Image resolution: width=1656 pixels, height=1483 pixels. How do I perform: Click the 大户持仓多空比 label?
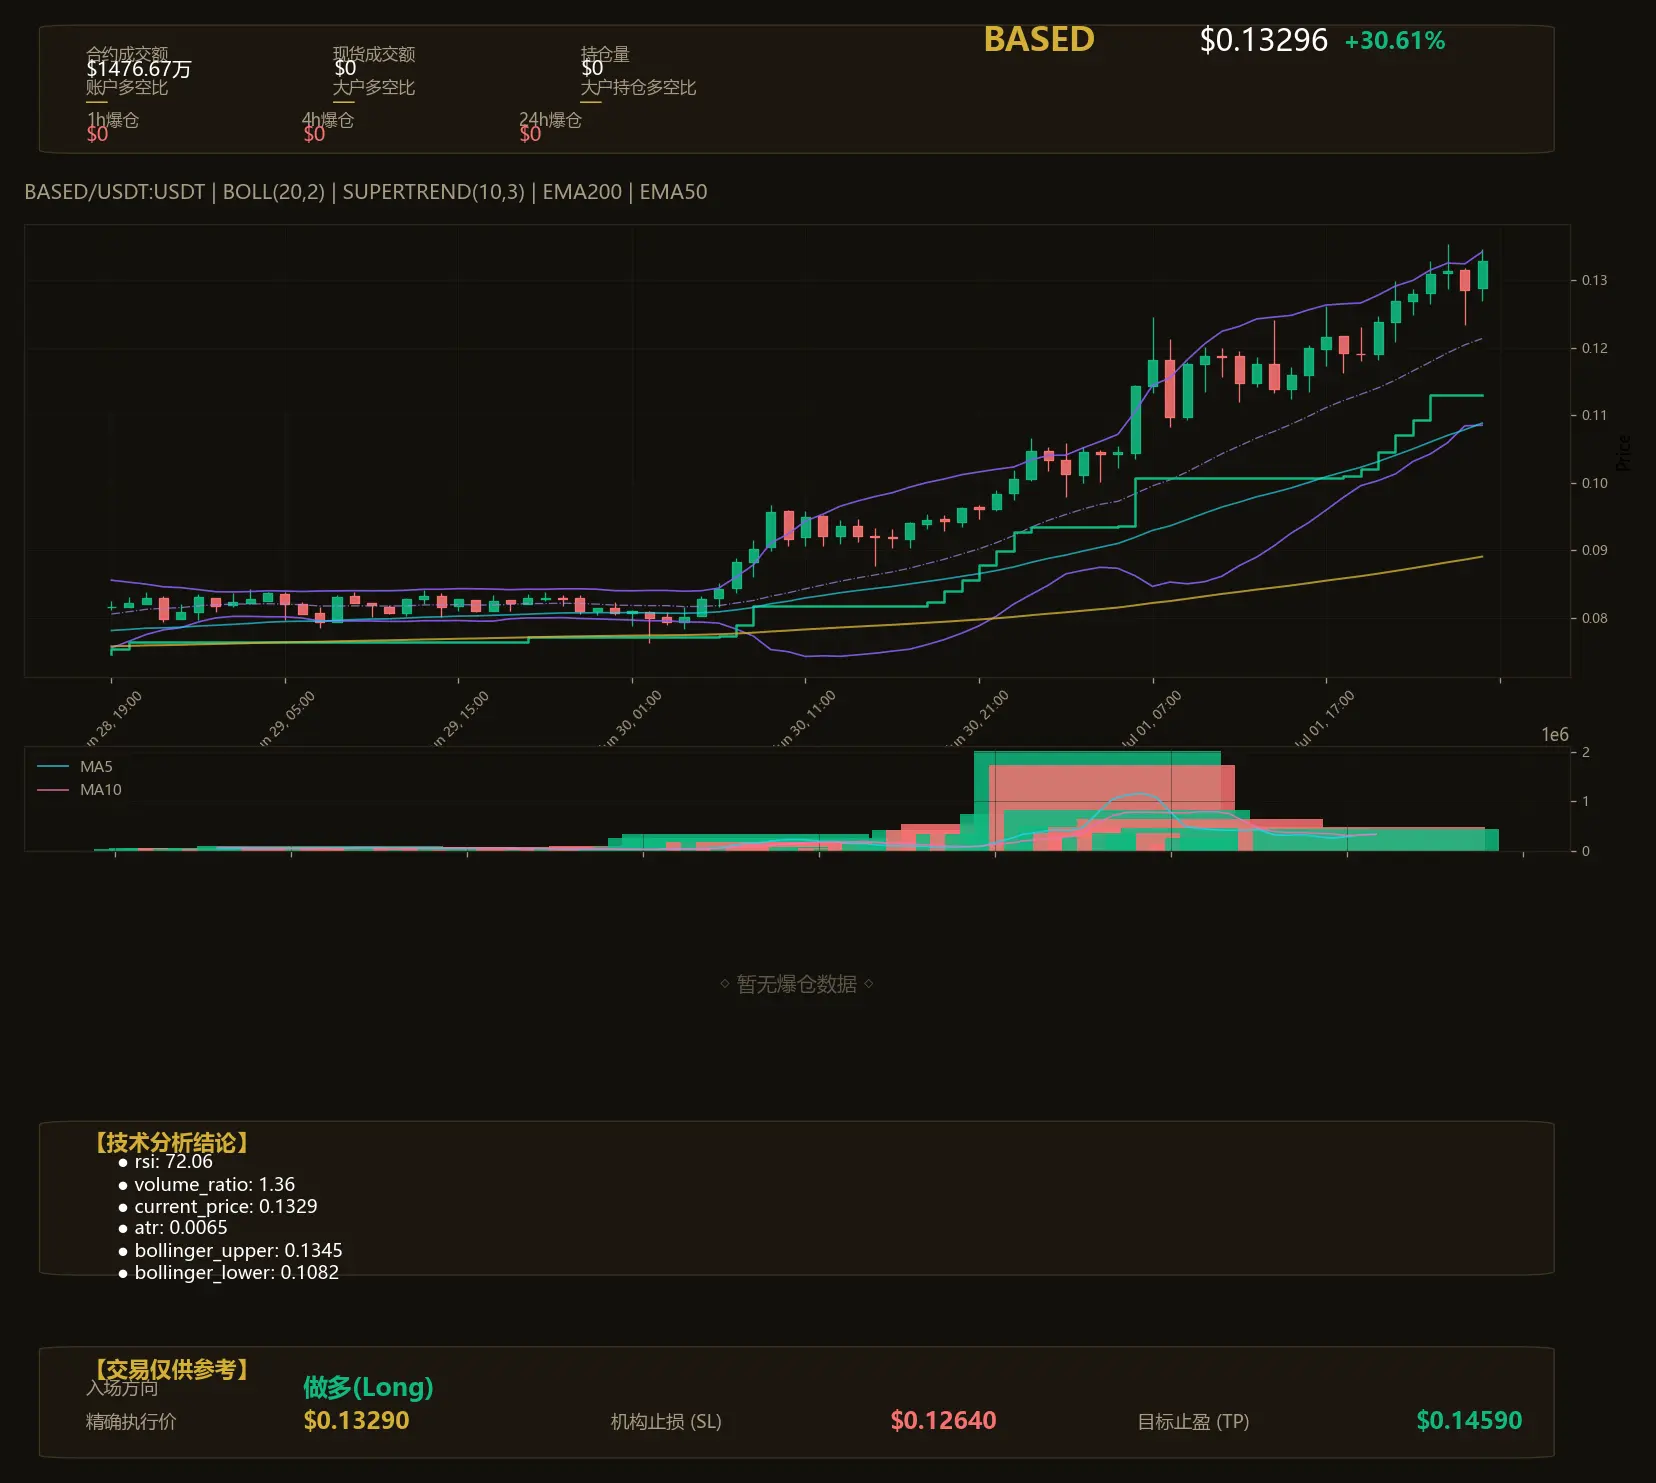coord(638,88)
